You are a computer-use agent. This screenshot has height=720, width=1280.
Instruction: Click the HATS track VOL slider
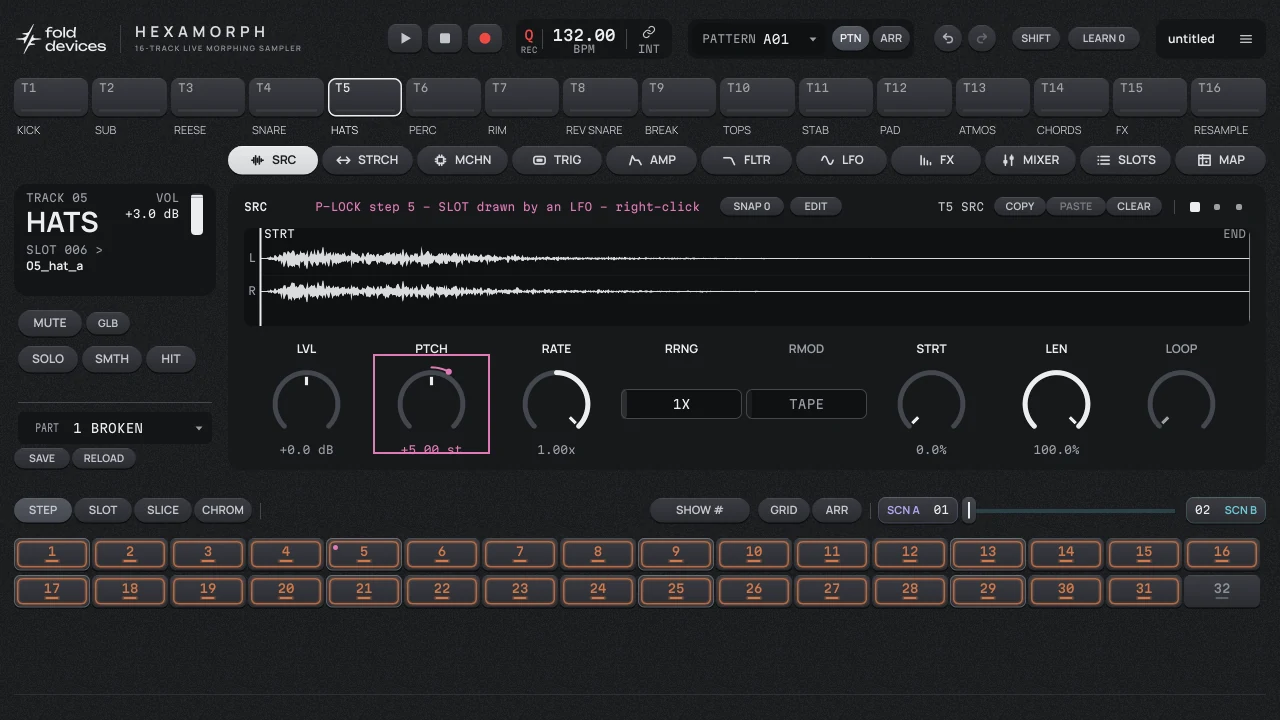197,215
